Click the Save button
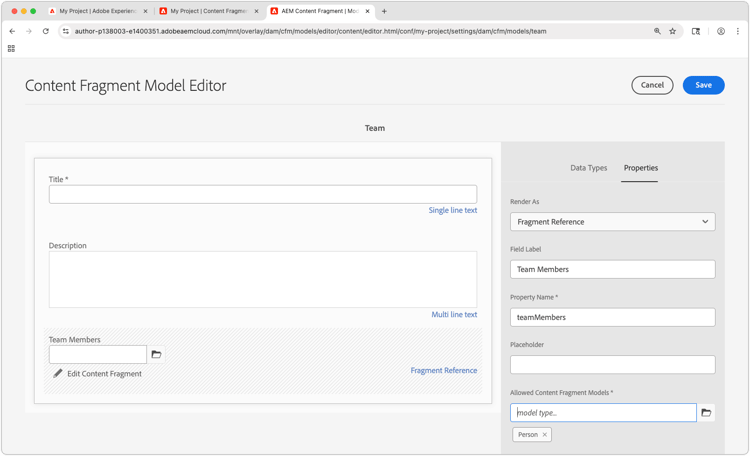The image size is (750, 456). [703, 85]
